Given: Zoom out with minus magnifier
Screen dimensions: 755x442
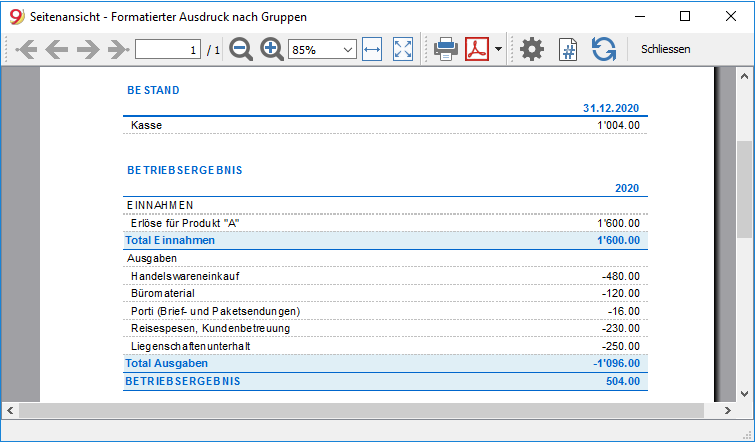Looking at the screenshot, I should pos(241,49).
